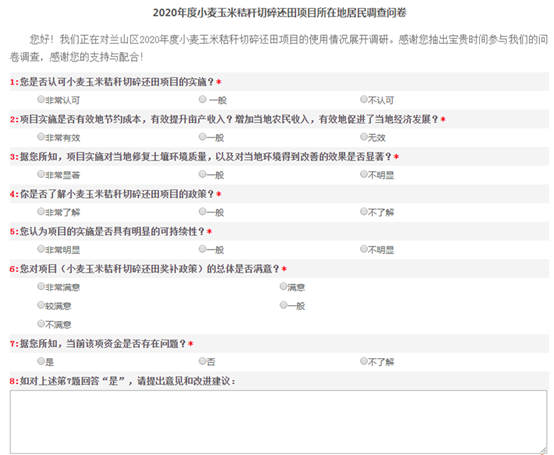This screenshot has height=455, width=554.
Task: Click the text area resize handle corner
Action: (543, 449)
